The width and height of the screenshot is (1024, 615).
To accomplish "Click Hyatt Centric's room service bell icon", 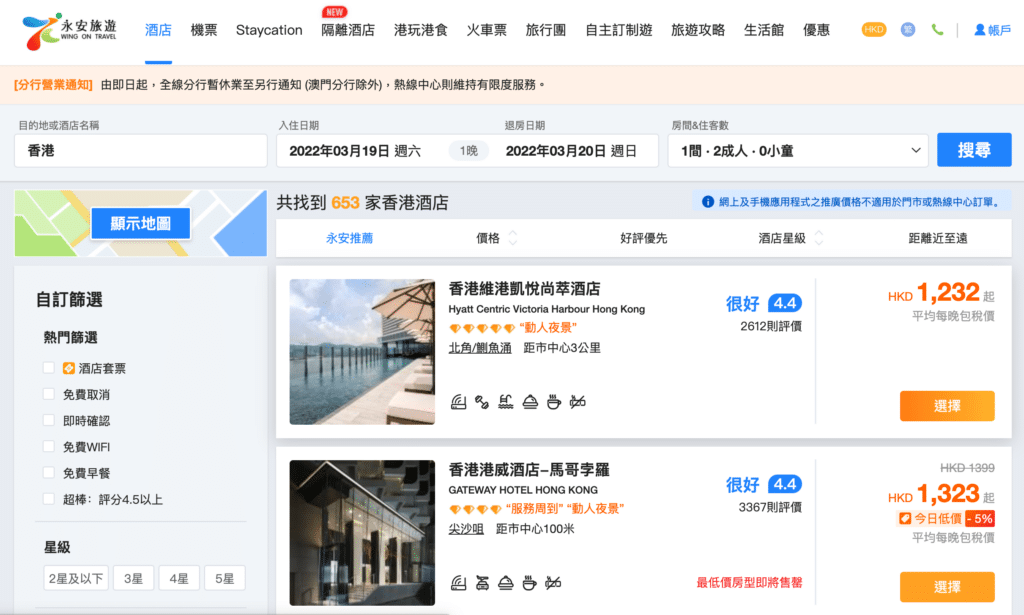I will tap(530, 402).
